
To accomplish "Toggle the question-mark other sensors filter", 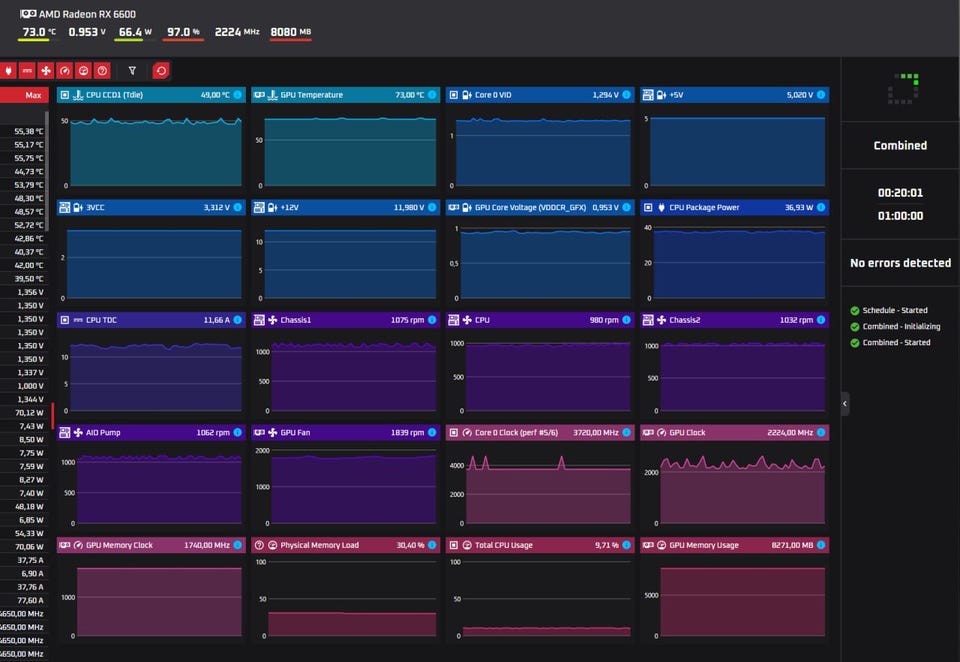I will click(x=103, y=71).
